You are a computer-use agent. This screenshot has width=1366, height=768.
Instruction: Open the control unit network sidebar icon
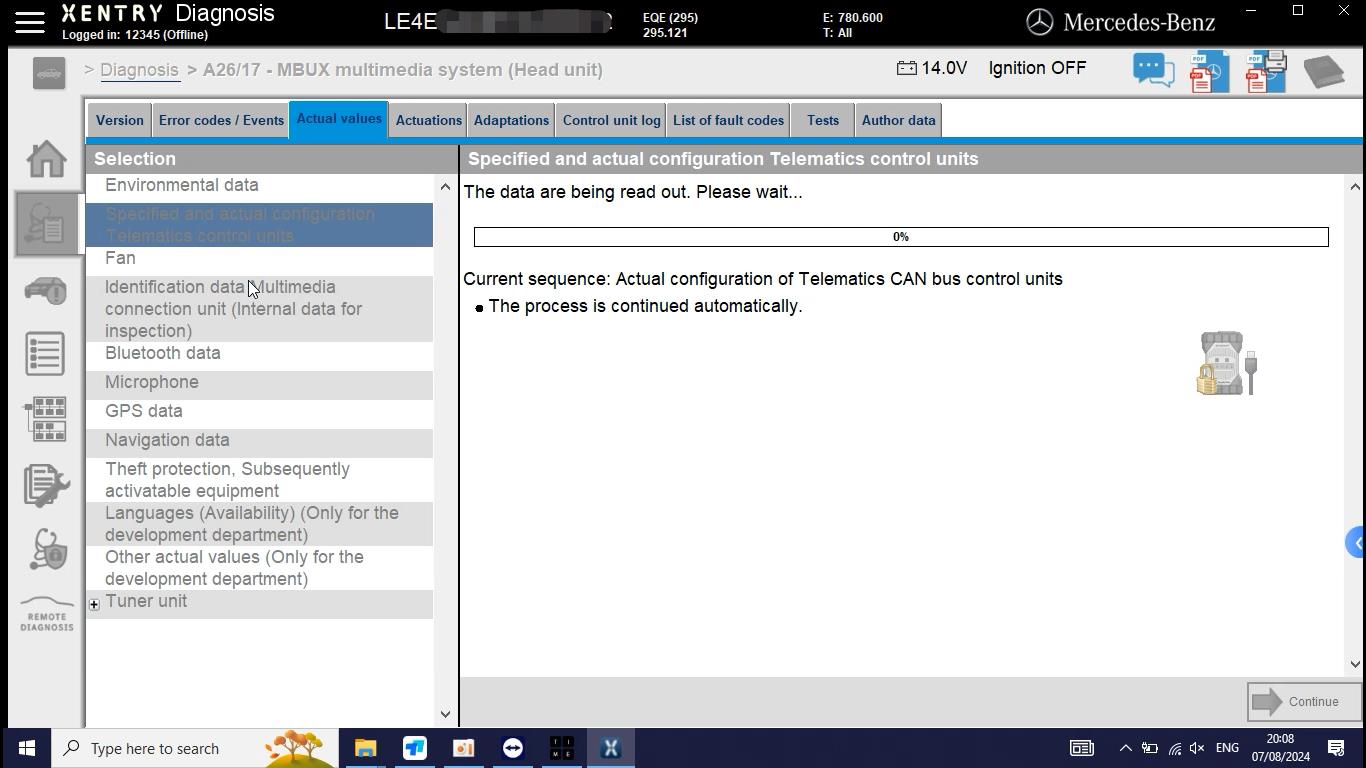coord(46,419)
